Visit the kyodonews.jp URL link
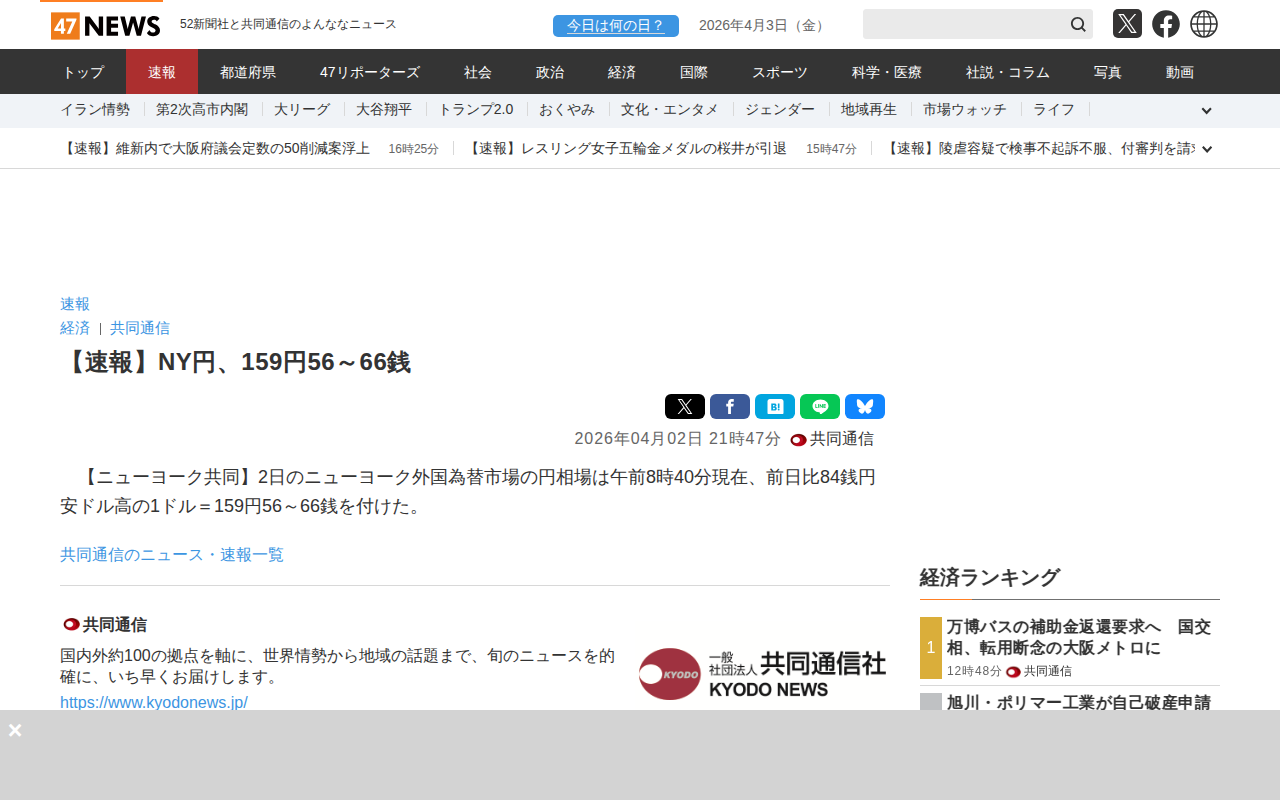Screen dimensions: 1280x800 tap(154, 702)
